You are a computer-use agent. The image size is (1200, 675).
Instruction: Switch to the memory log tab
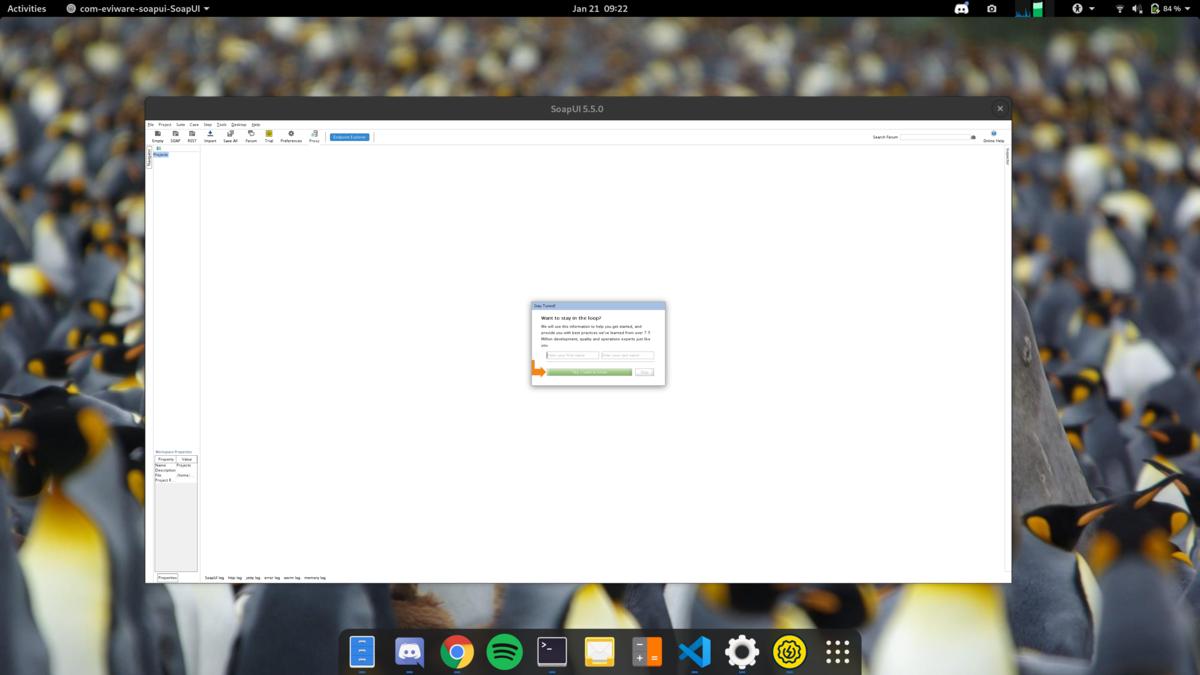[315, 577]
